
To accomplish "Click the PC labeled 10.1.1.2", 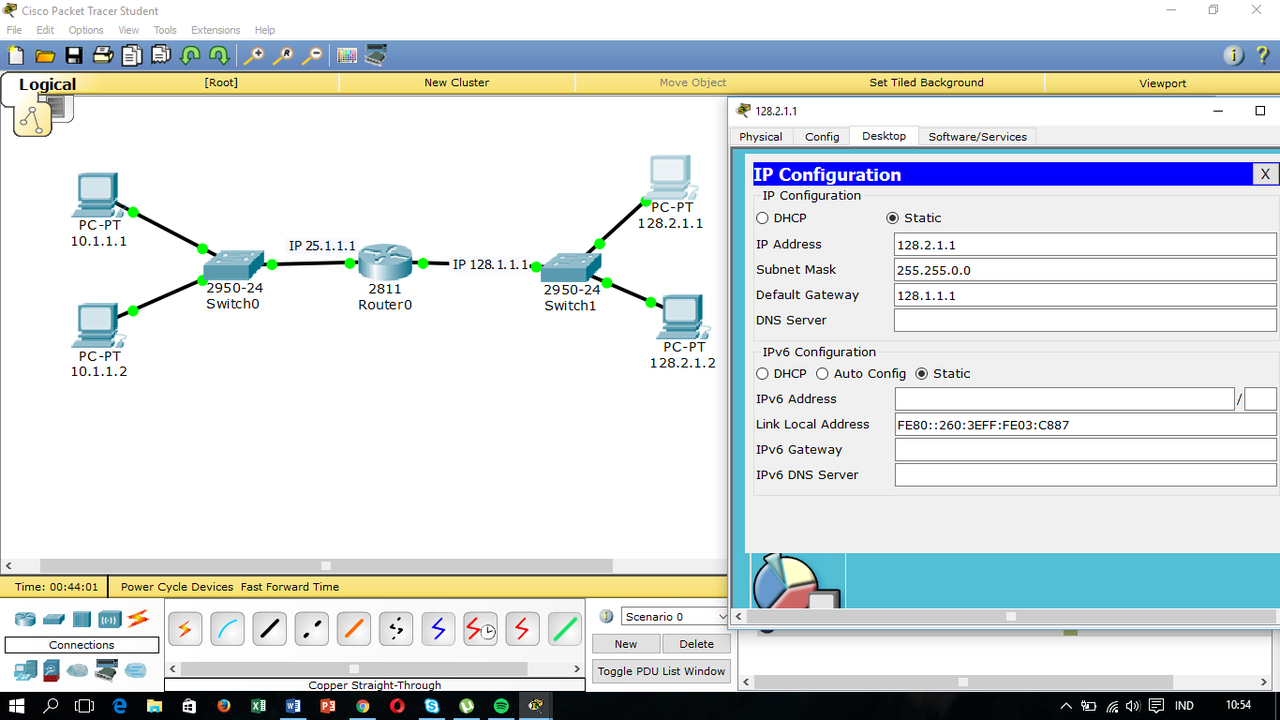I will [x=97, y=325].
